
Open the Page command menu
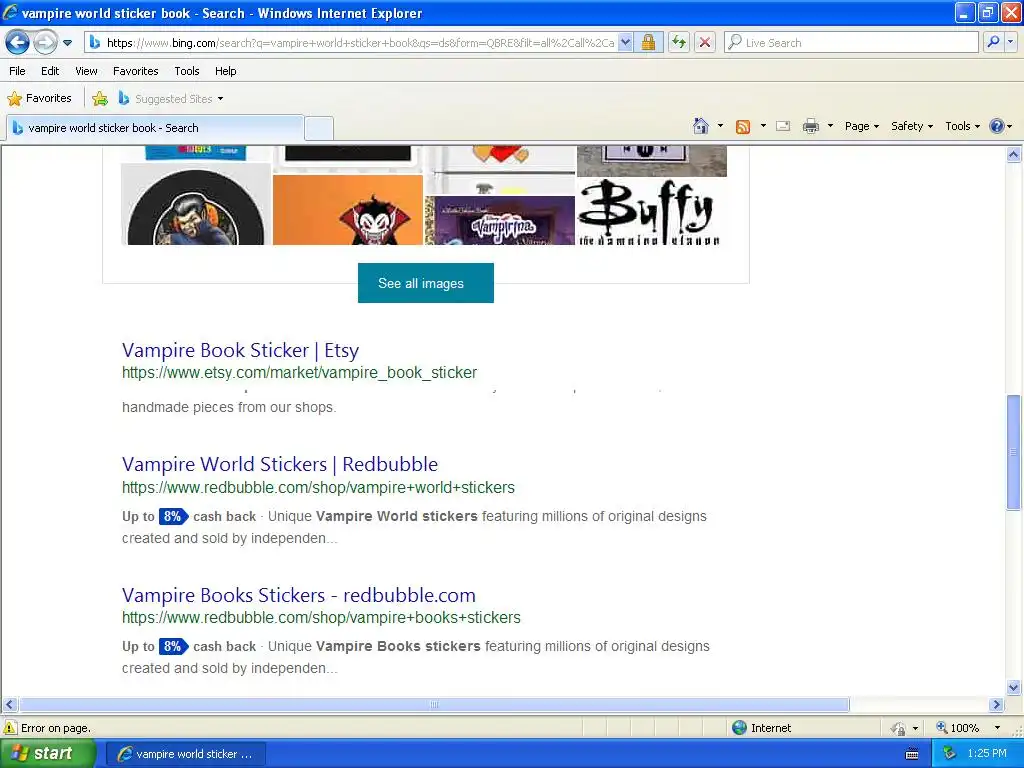[862, 126]
